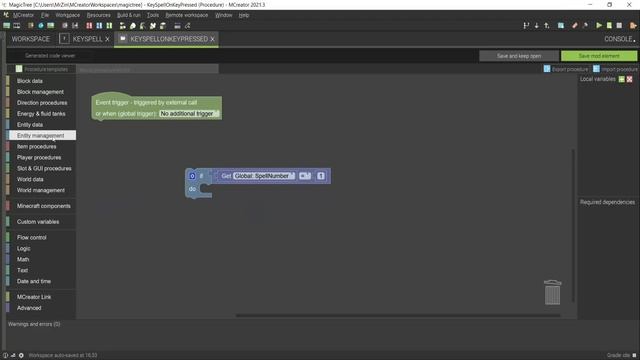Click the down arrow pull toolbar icon
The height and width of the screenshot is (360, 640).
click(x=536, y=25)
